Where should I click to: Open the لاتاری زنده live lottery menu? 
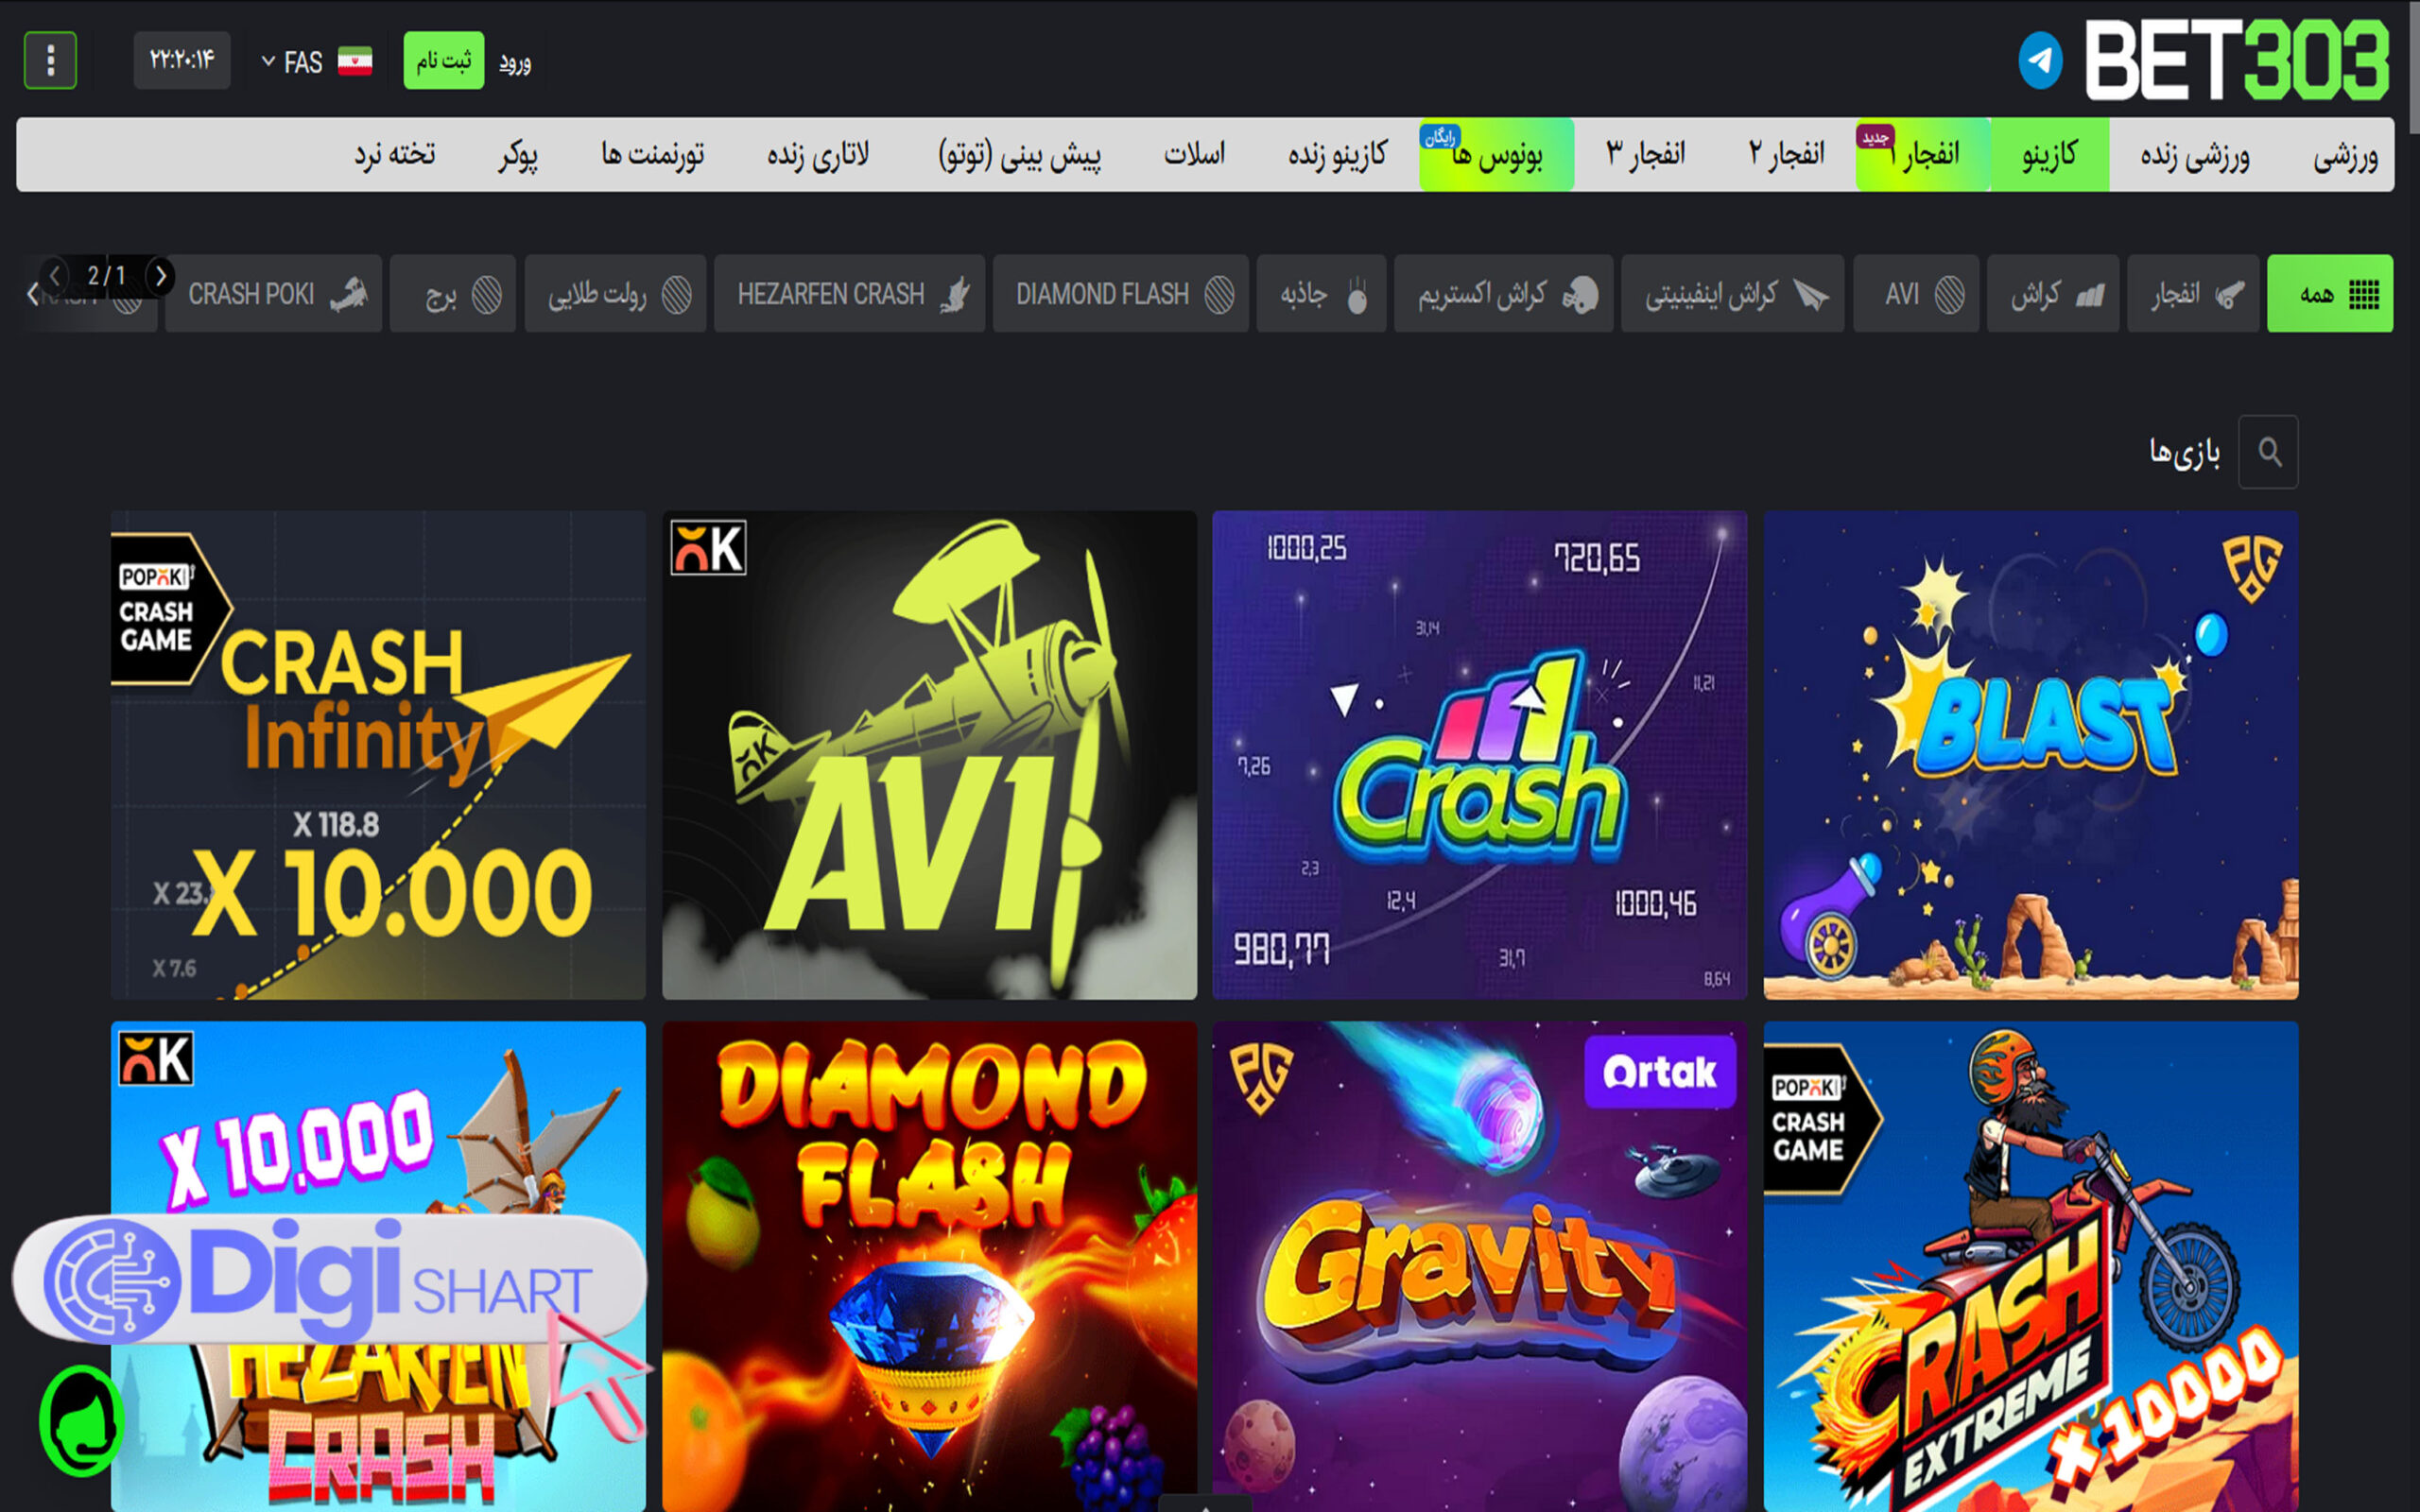tap(818, 155)
